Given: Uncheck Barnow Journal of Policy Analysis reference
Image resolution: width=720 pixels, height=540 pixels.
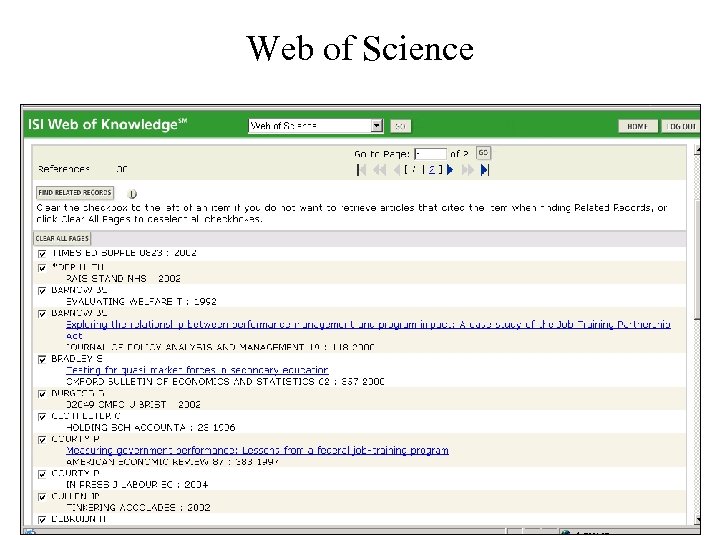Looking at the screenshot, I should 42,314.
